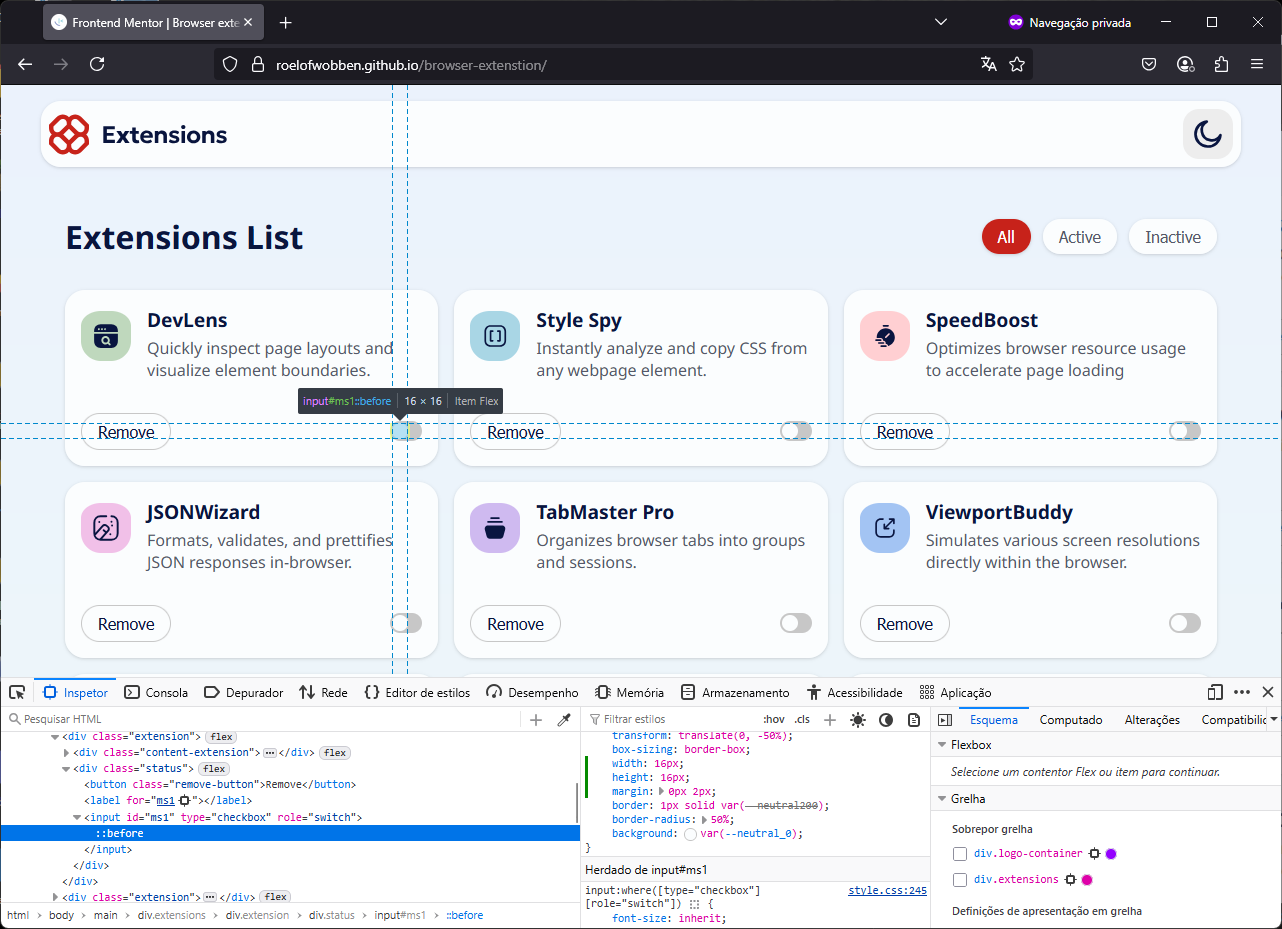Viewport: 1282px width, 929px height.
Task: Click the eyedropper color picker in the inspector
Action: coord(563,719)
